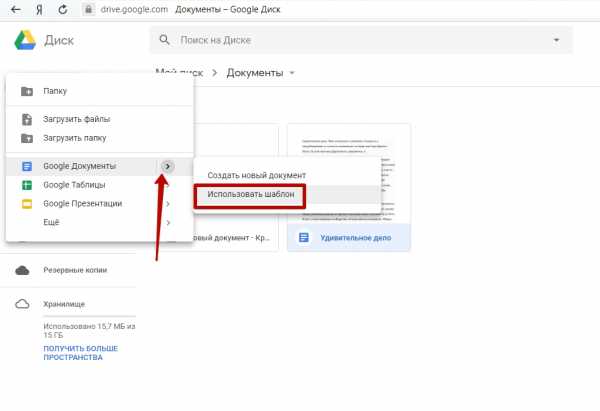This screenshot has height=411, width=600.
Task: Click 'Использовано 15,7 МБ из 15 ГБ' text
Action: coord(89,331)
